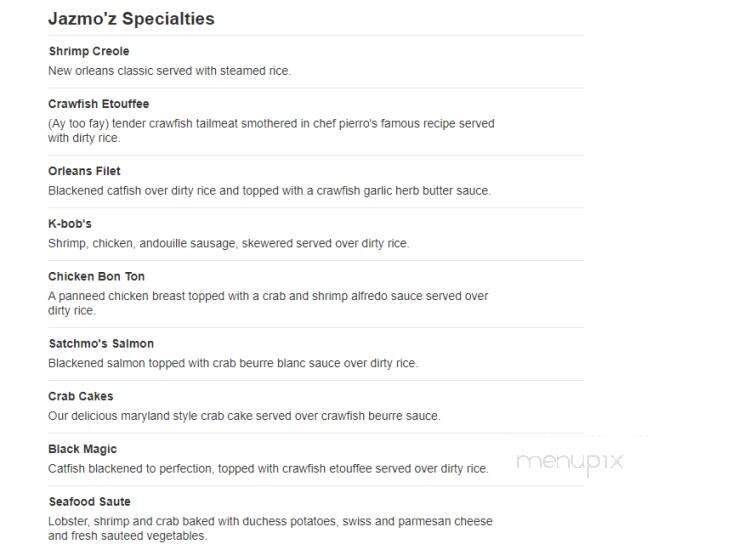Click the Orleans Filet blackened catfish description
The image size is (749, 544).
tap(269, 191)
